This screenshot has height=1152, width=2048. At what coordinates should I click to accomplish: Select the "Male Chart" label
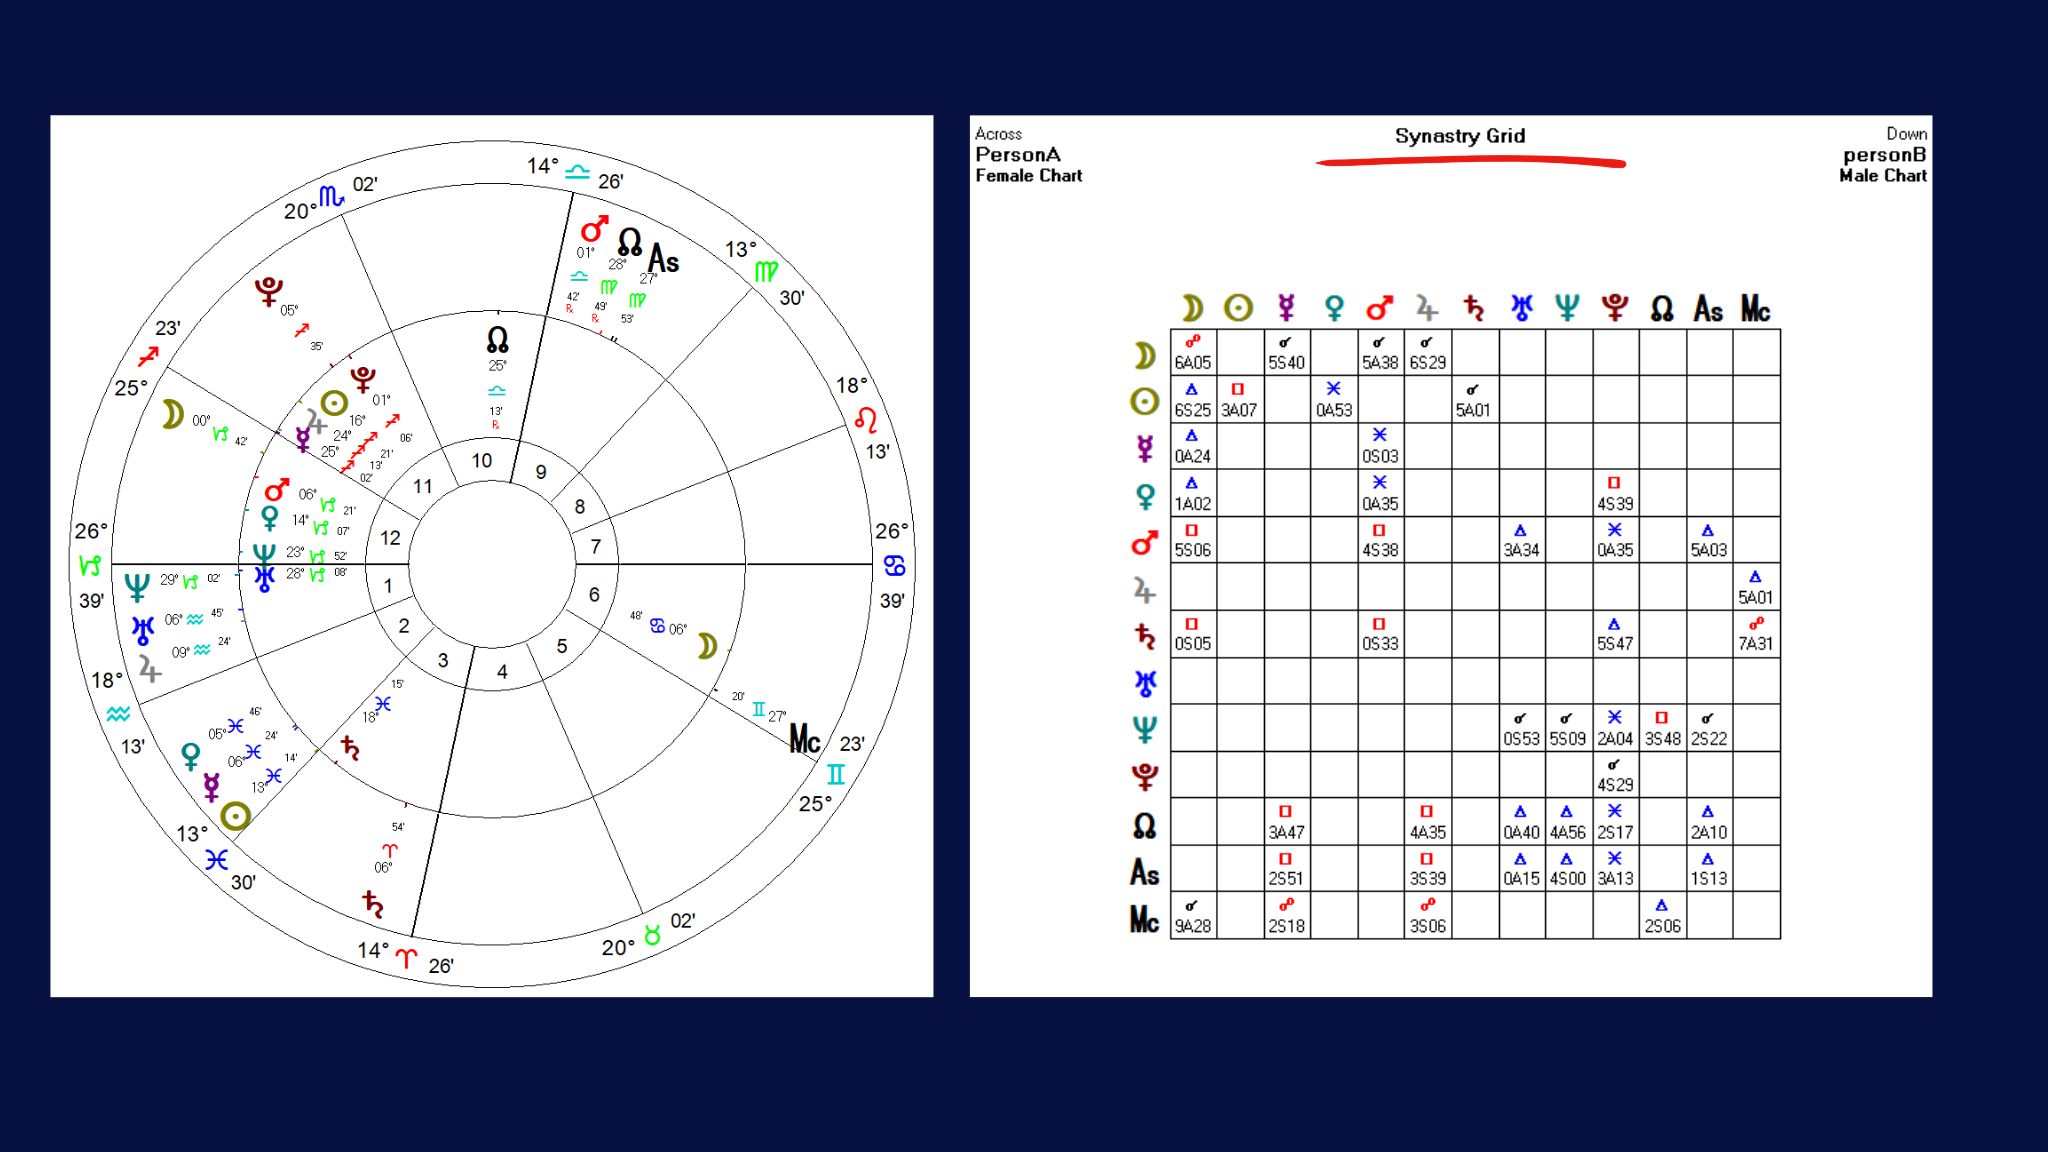[x=1883, y=176]
